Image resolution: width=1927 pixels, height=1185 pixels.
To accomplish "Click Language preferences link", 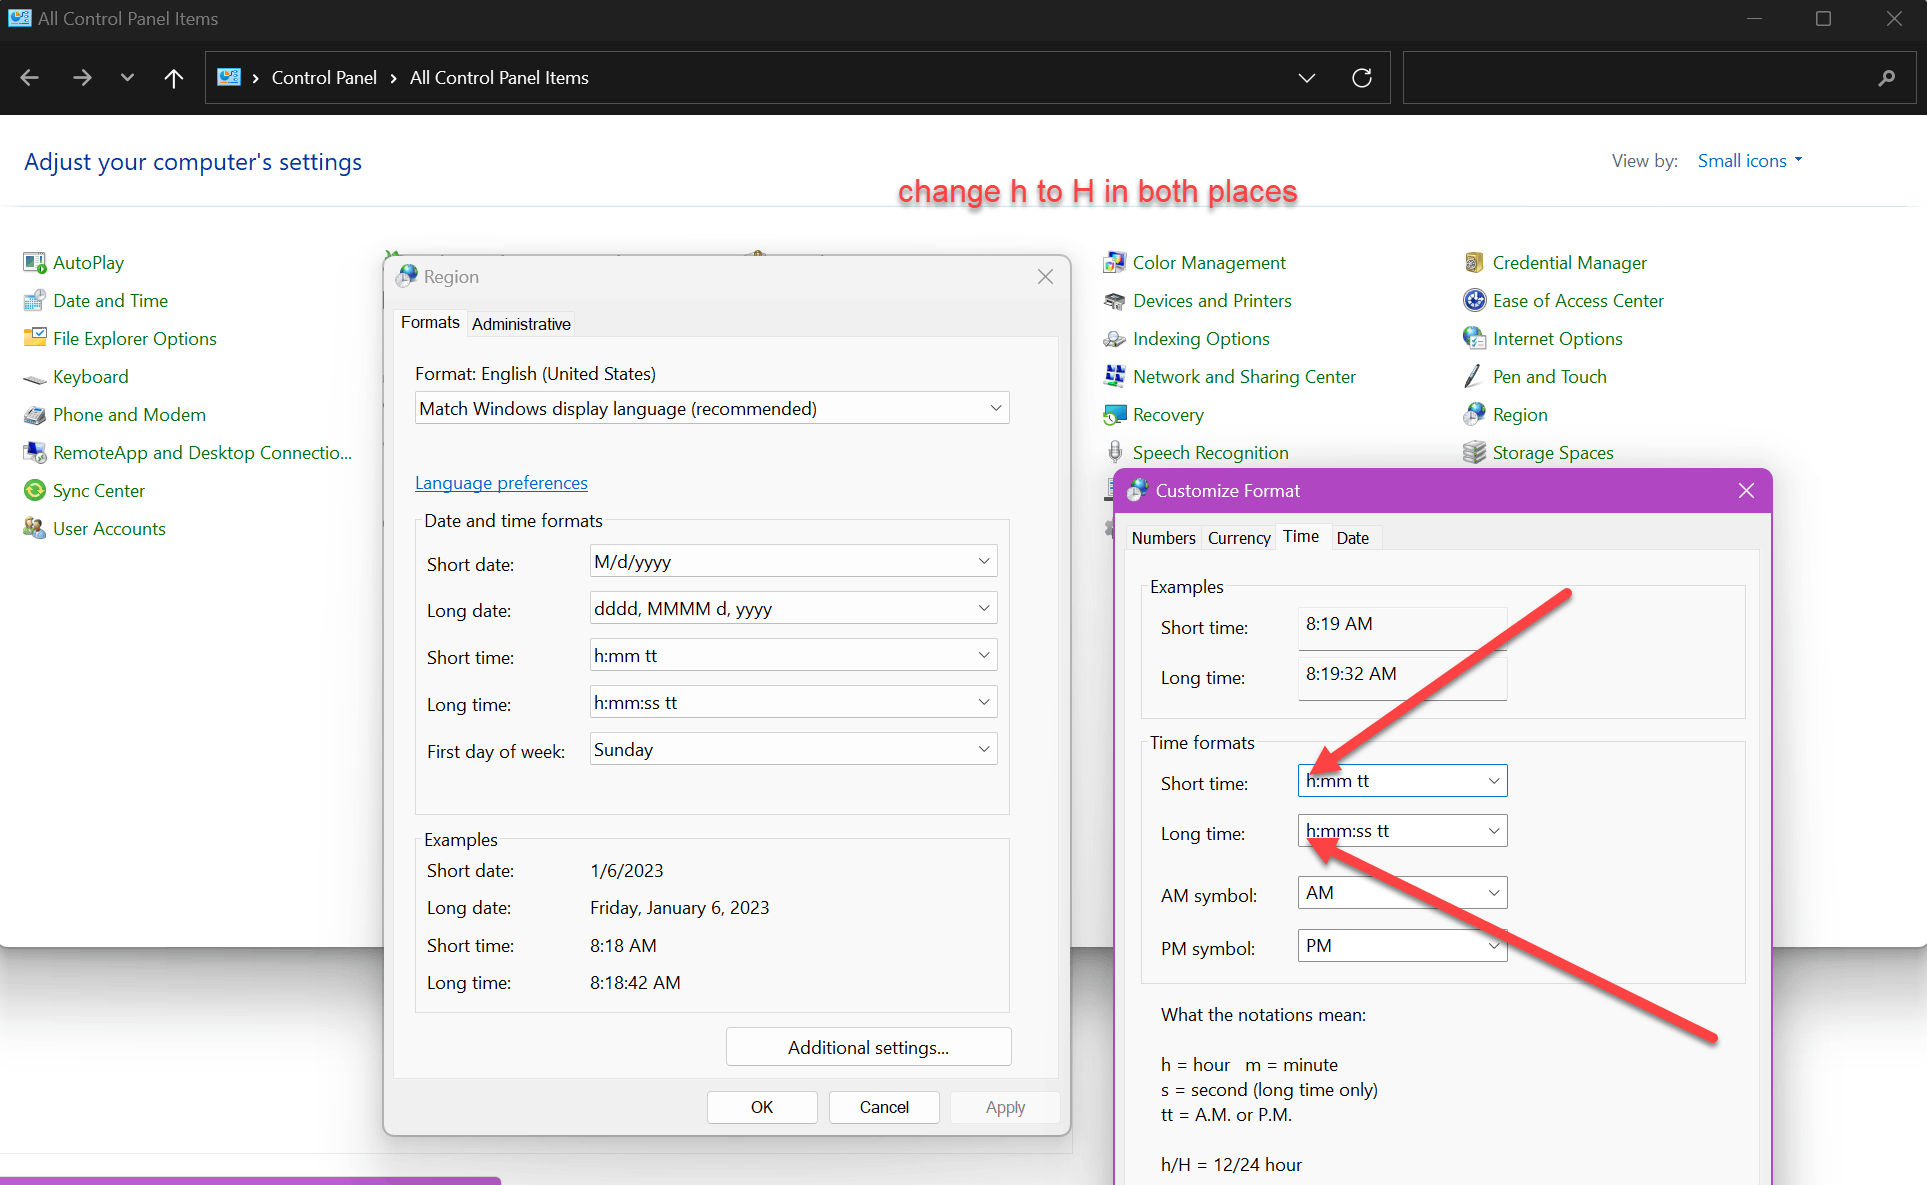I will 501,483.
